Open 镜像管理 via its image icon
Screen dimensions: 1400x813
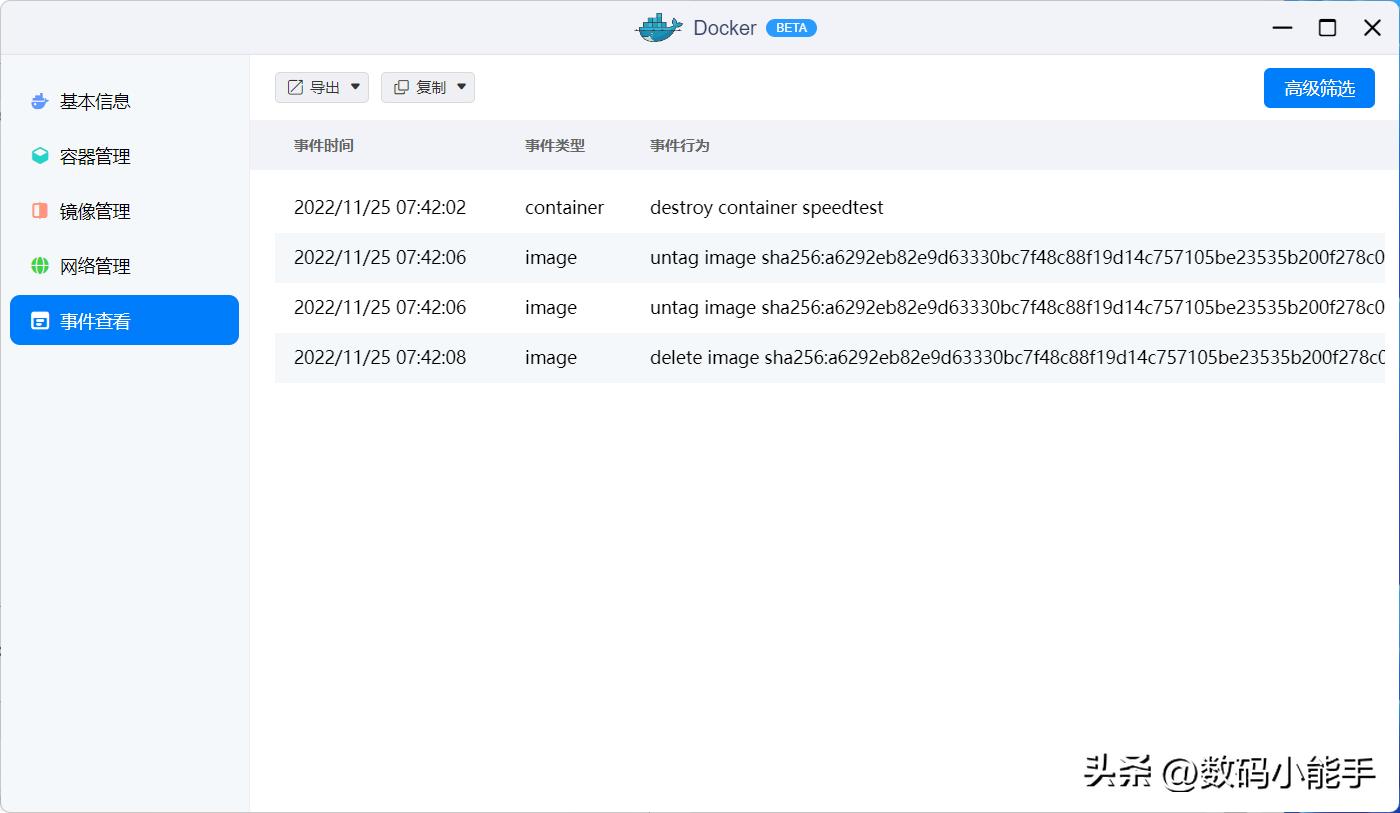[x=39, y=211]
